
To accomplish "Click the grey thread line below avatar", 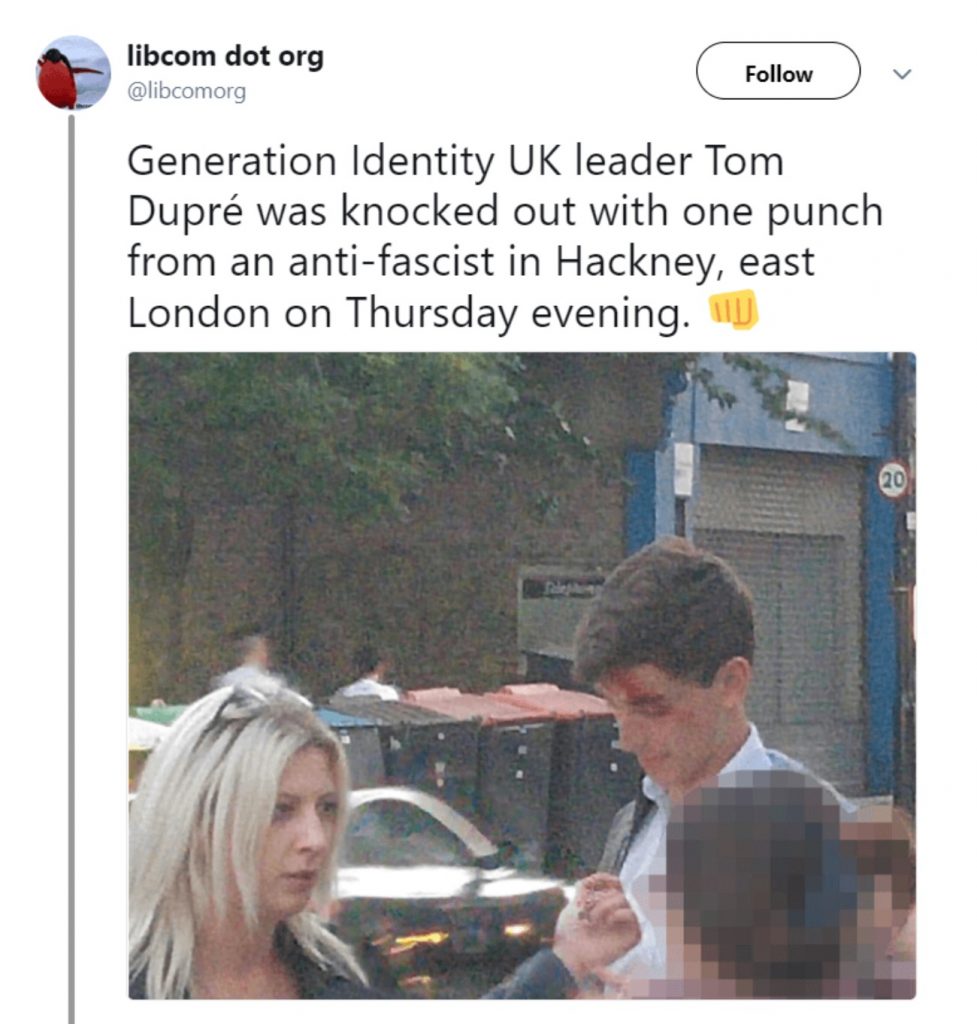I will point(72,568).
